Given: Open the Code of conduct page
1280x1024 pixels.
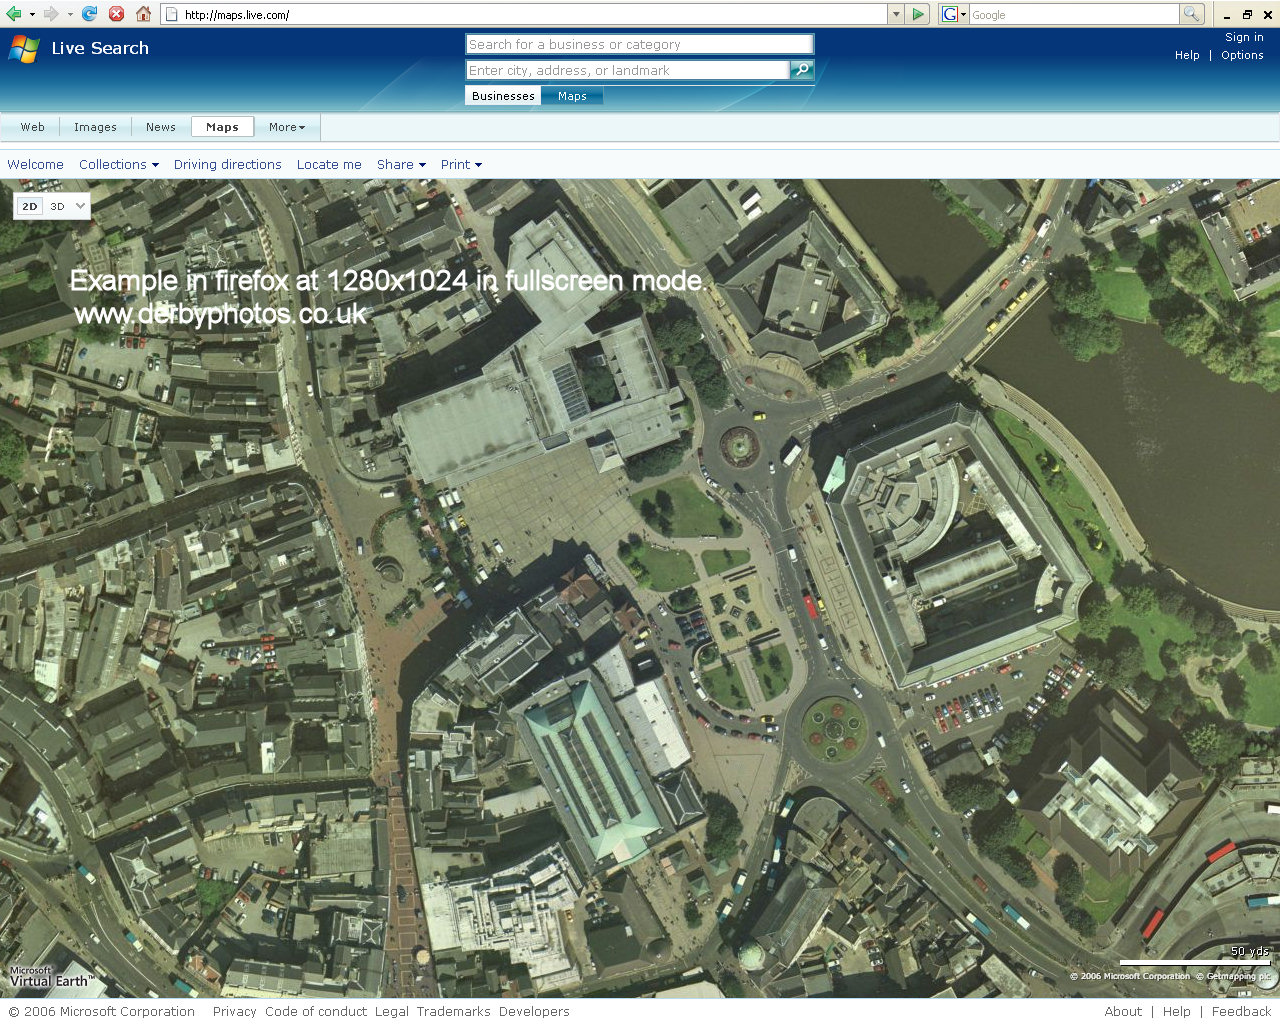Looking at the screenshot, I should tap(316, 1011).
